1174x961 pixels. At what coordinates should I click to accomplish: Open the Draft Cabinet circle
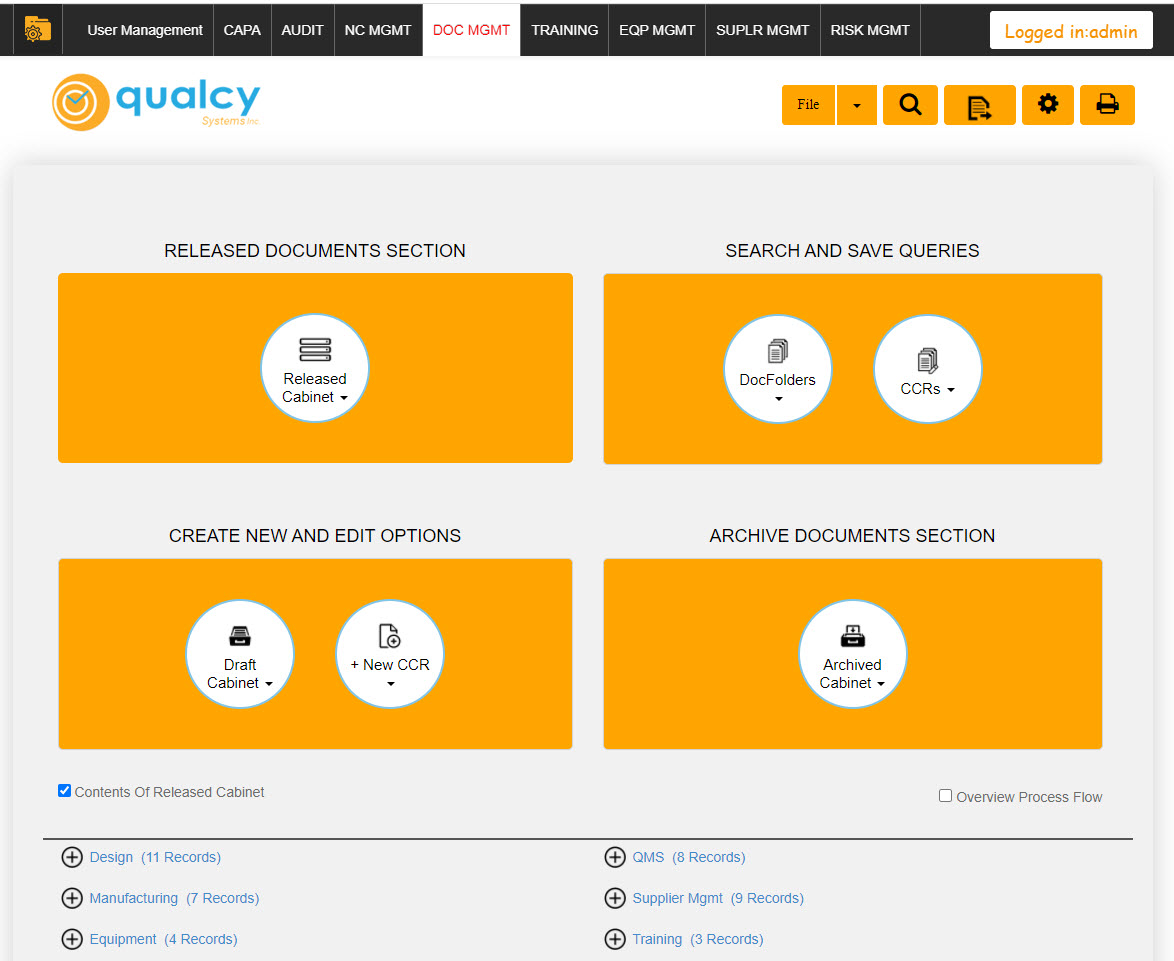240,654
